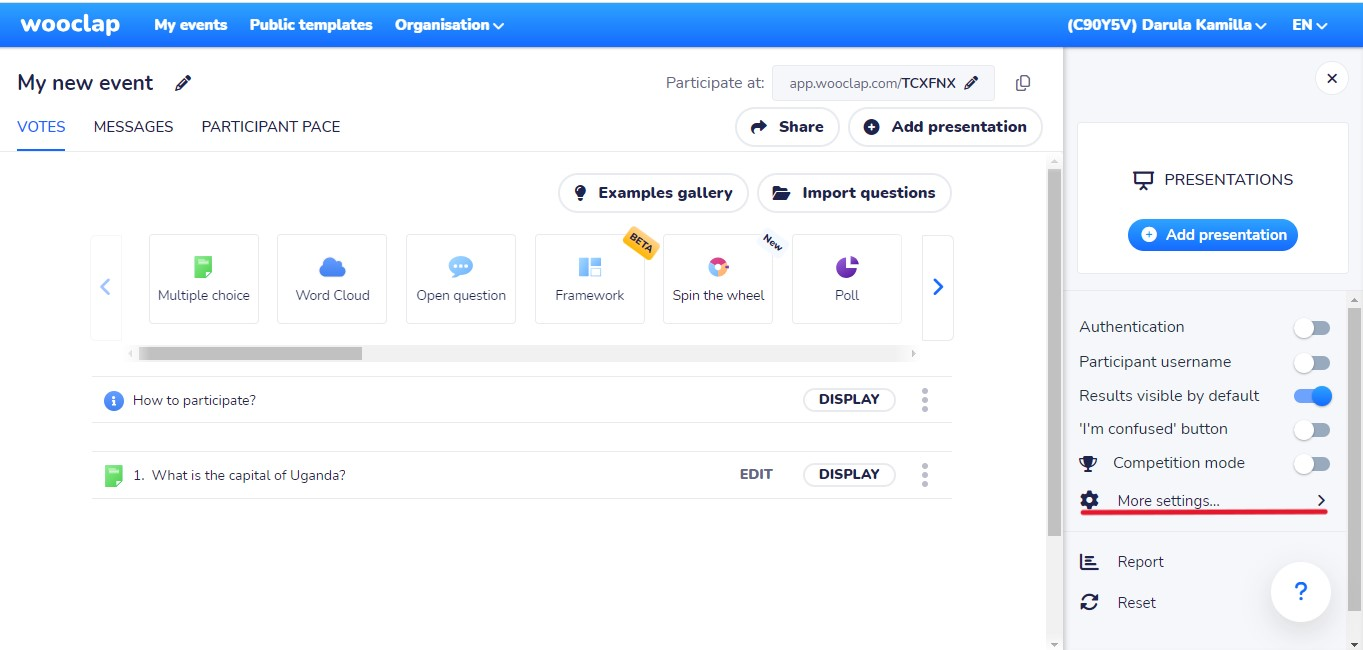Show next question types with right arrow

[938, 288]
